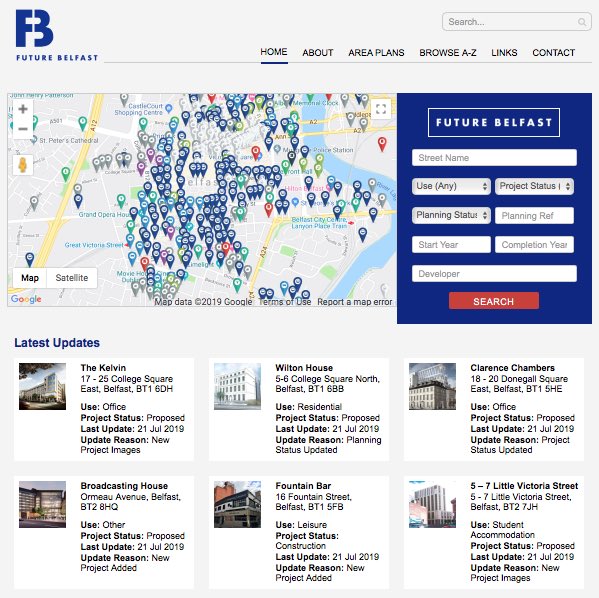Open 5 – 7 Little Victoria Street title
This screenshot has height=598, width=599.
pyautogui.click(x=524, y=486)
